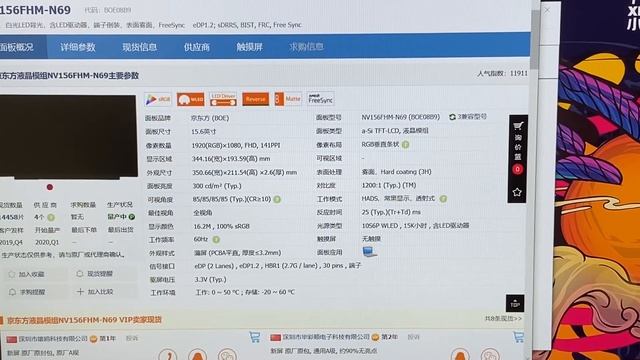Open the 3兼容型号 compatible models link

point(472,117)
